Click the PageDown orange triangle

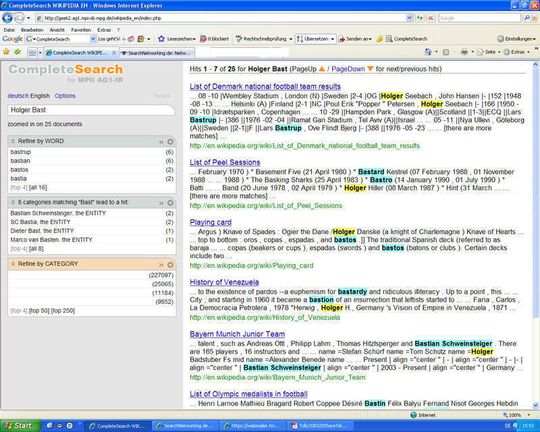click(370, 69)
